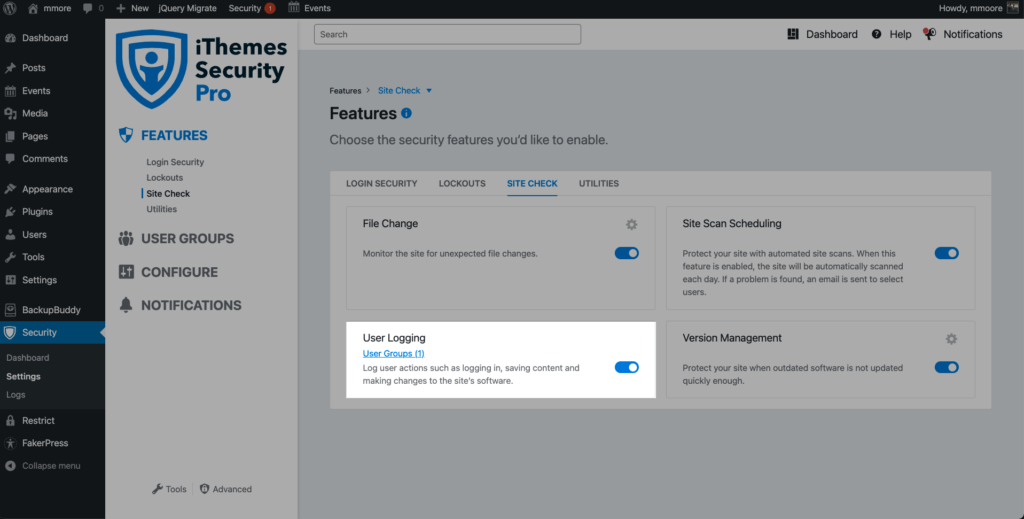Image resolution: width=1024 pixels, height=519 pixels.
Task: Open Dashboard under Security submenu
Action: [x=27, y=358]
